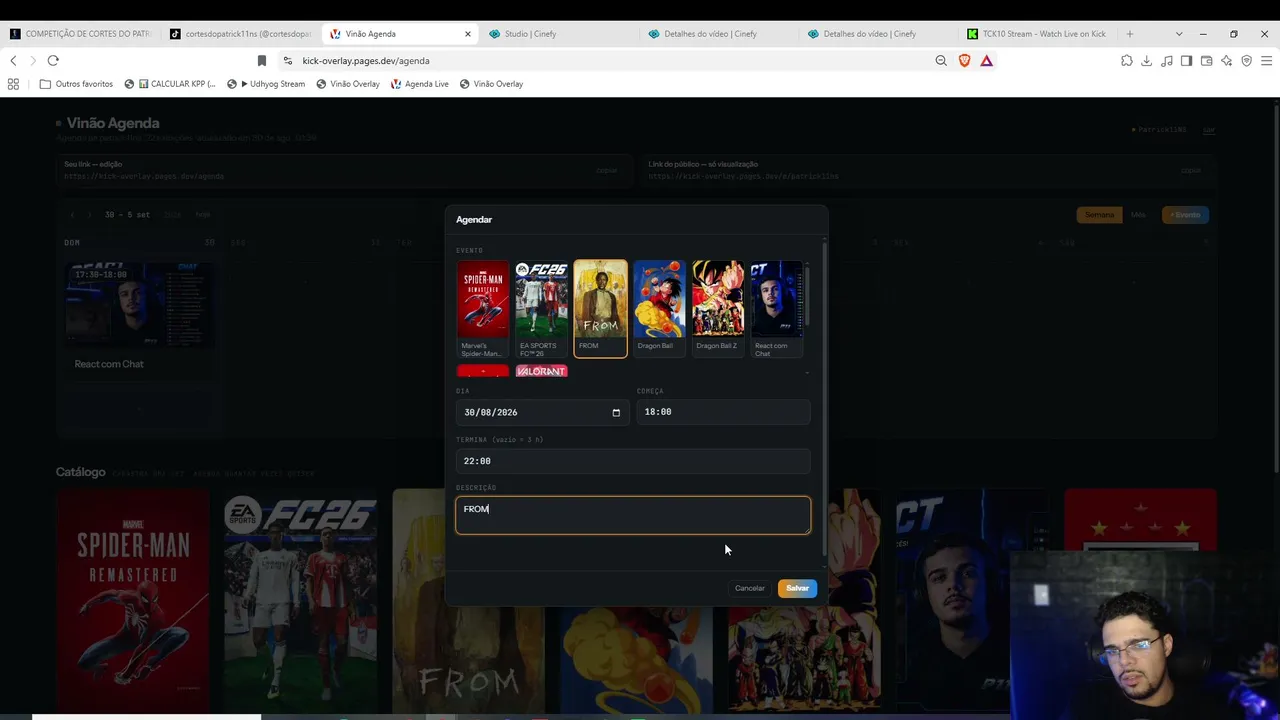Cancel the Agendar dialog
Screen dimensions: 1280x720
[749, 588]
